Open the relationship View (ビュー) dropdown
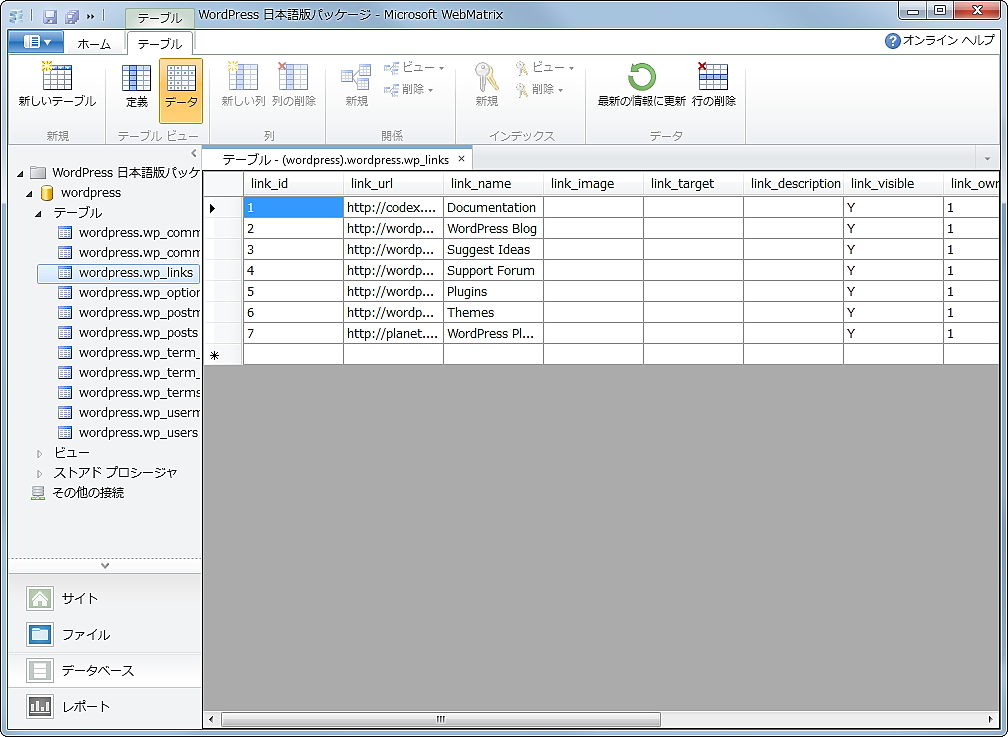This screenshot has width=1008, height=737. [x=415, y=68]
